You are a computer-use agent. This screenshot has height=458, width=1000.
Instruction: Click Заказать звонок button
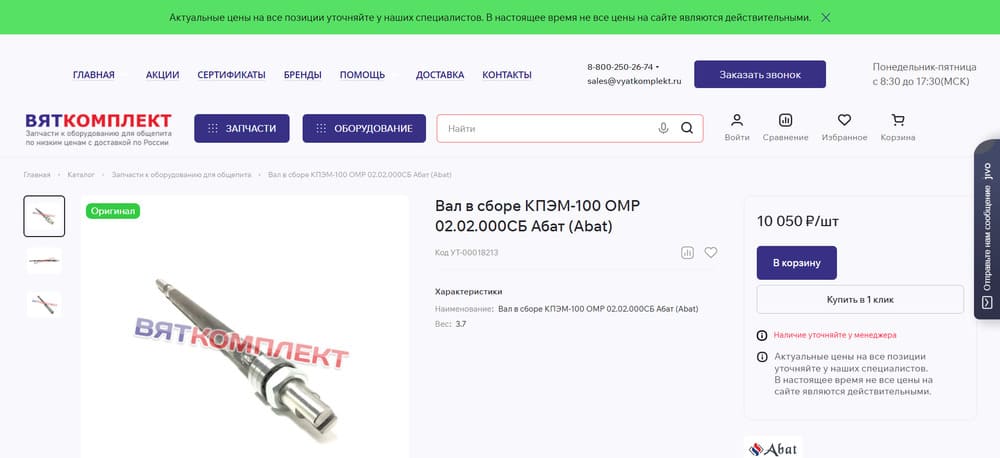tap(760, 75)
